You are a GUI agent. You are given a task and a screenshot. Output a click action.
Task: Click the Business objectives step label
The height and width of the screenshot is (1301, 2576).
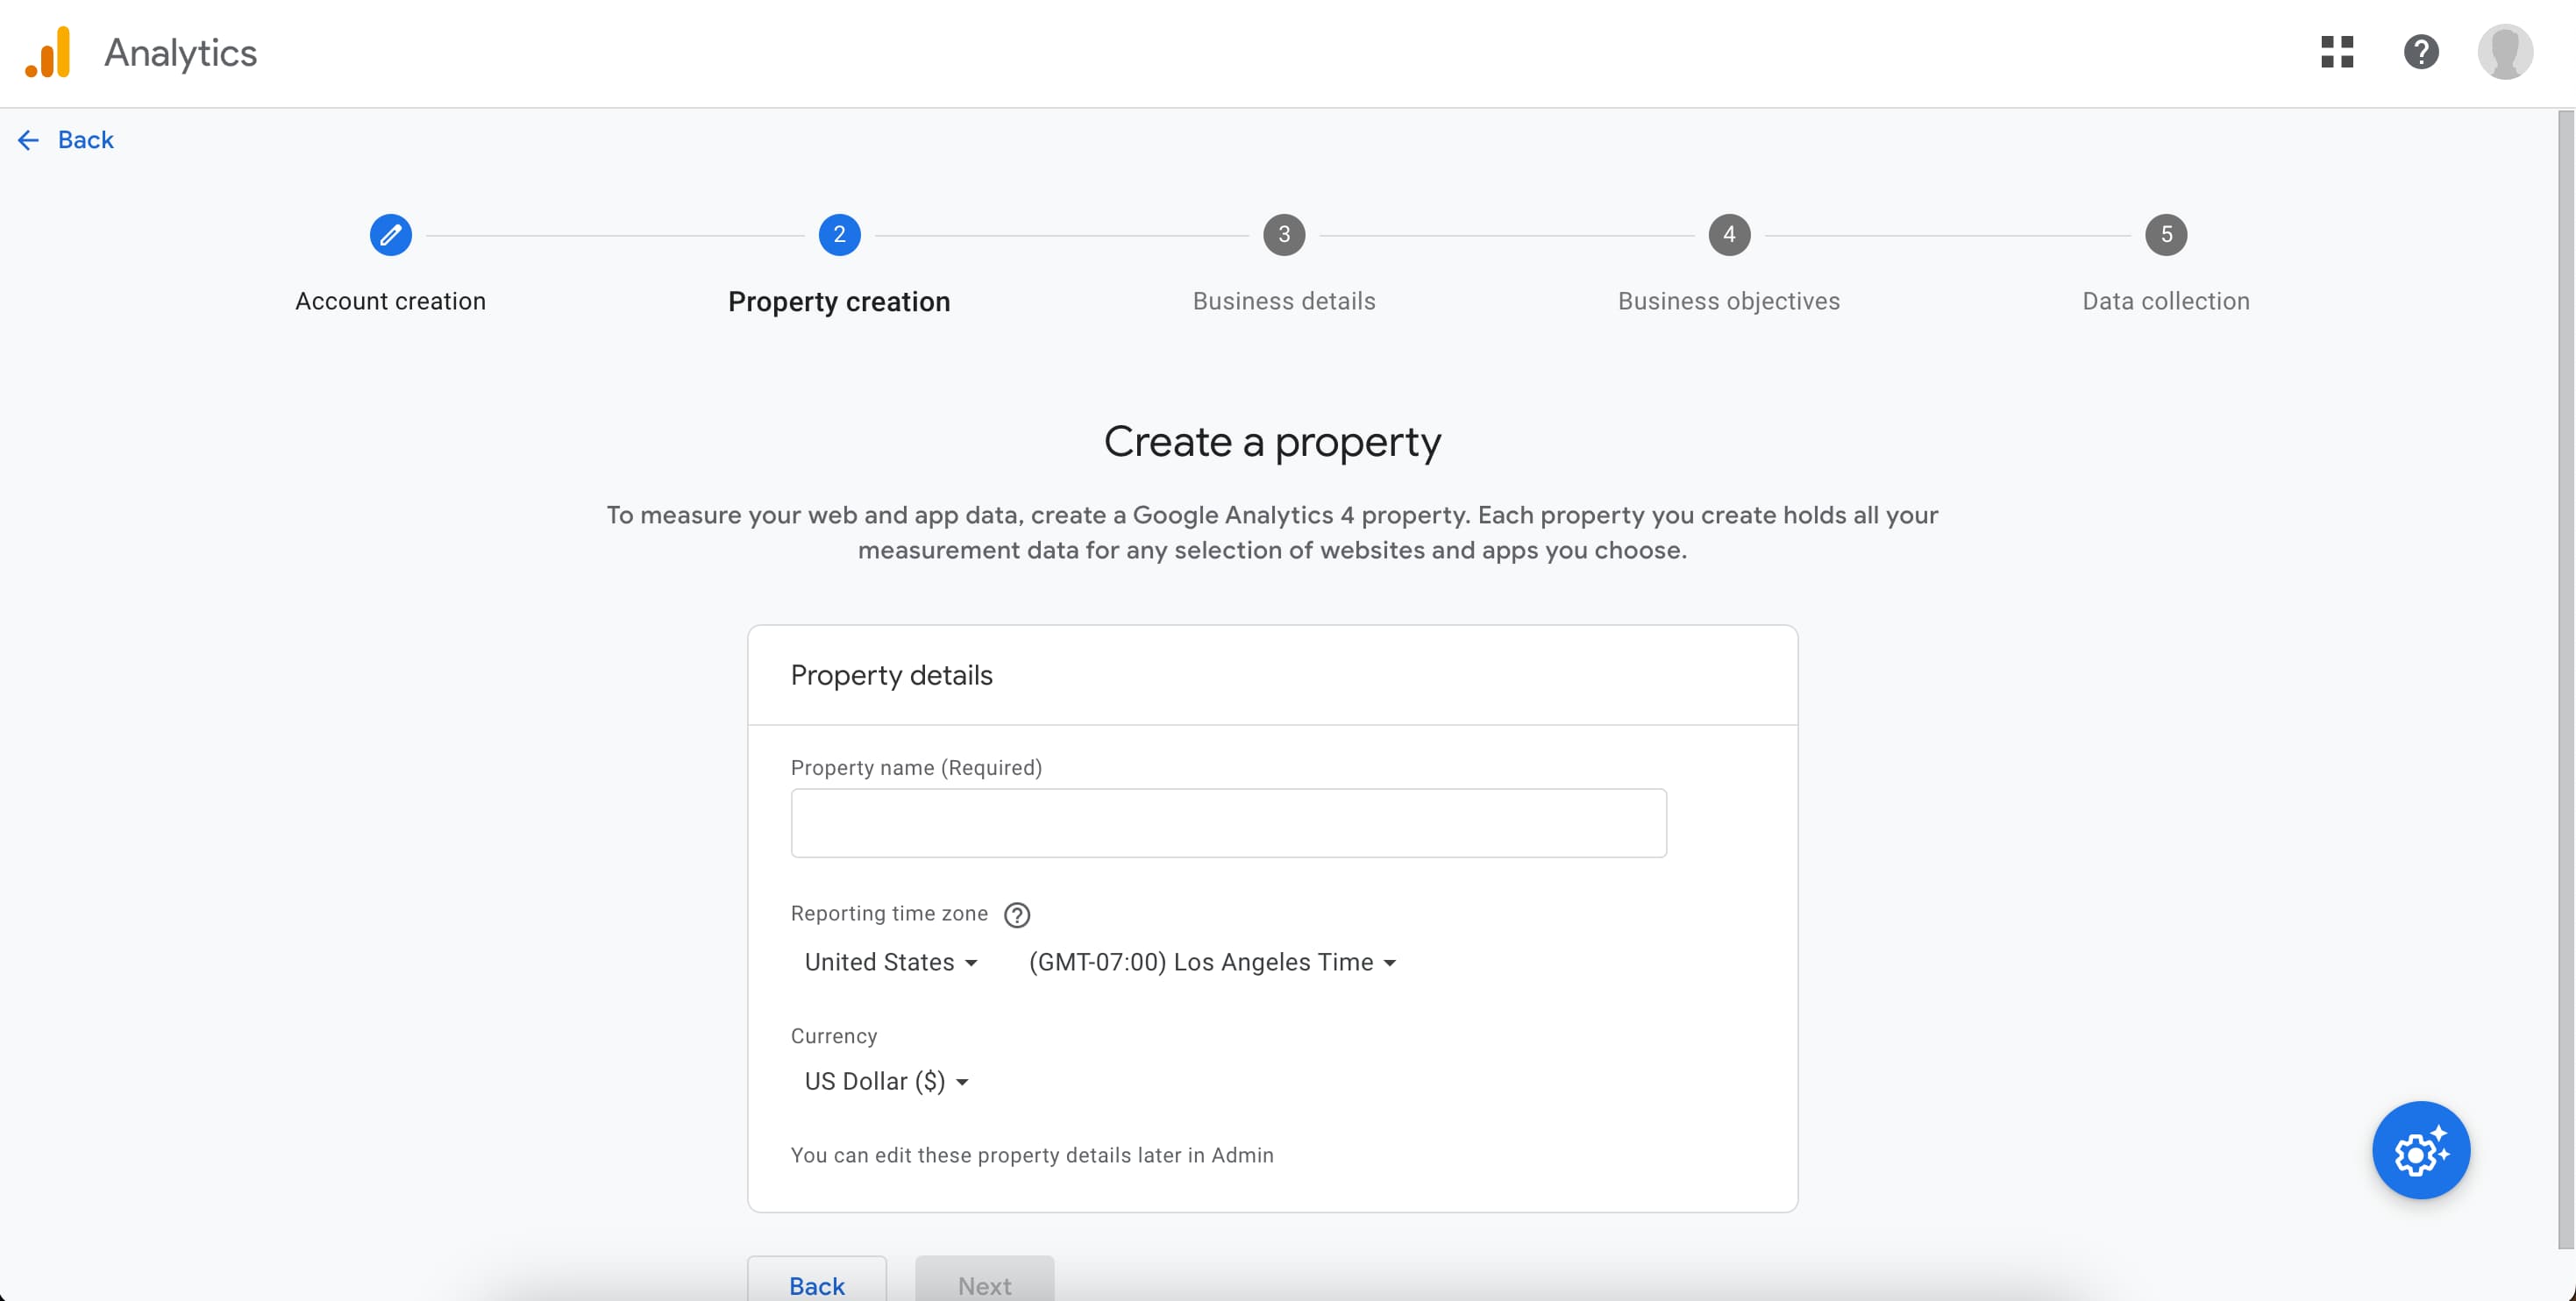[x=1728, y=301]
